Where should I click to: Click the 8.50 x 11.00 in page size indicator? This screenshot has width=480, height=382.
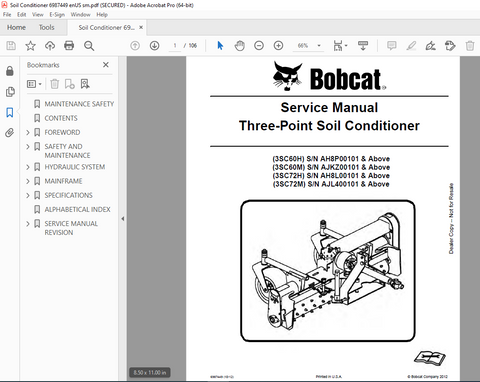(149, 372)
